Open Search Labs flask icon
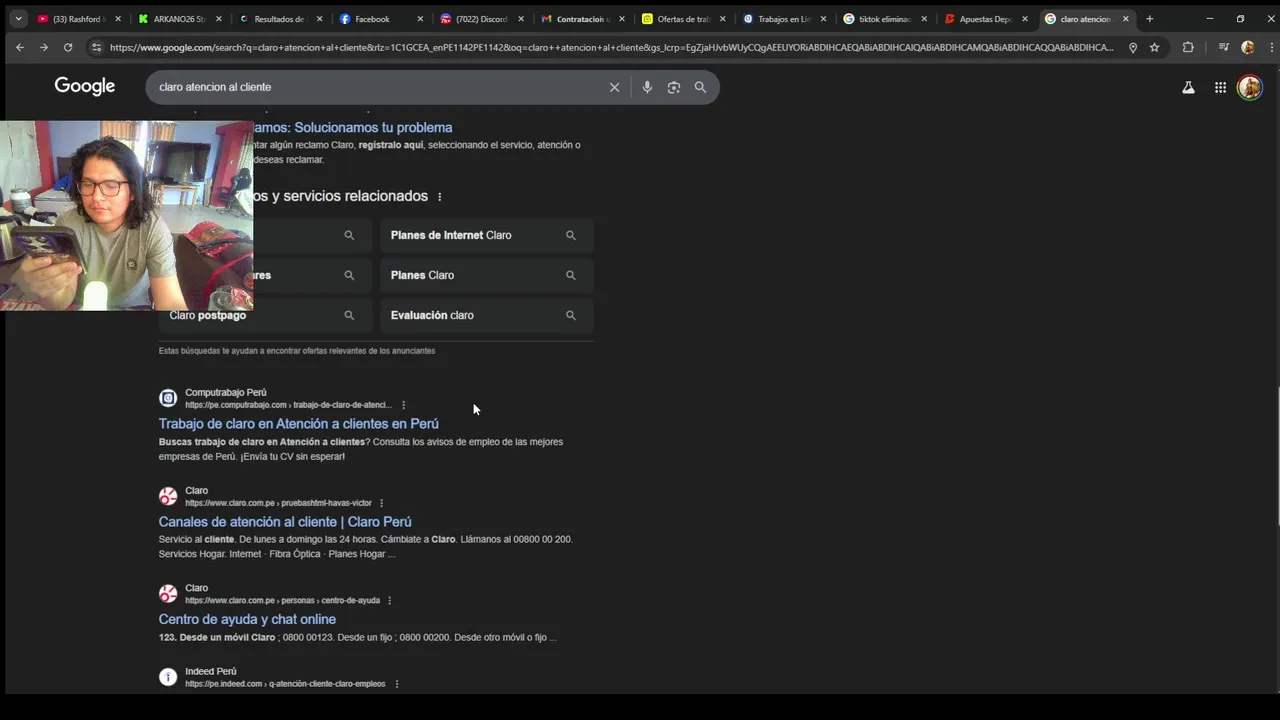 1188,87
